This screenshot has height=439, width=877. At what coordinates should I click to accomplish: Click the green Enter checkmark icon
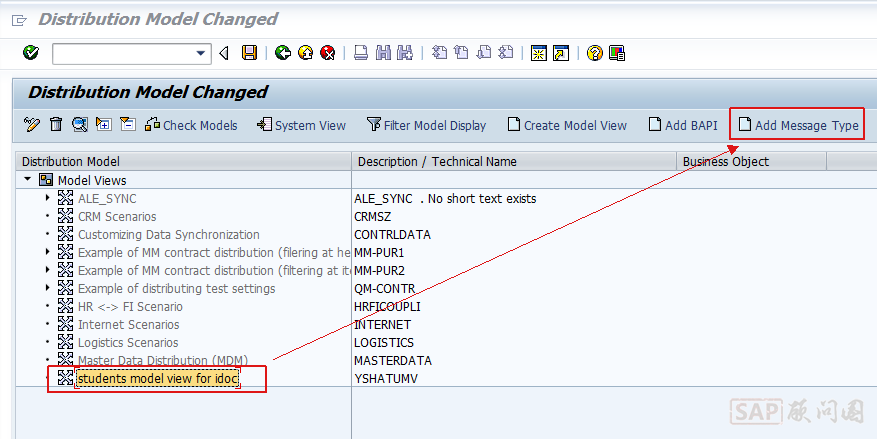click(x=31, y=53)
